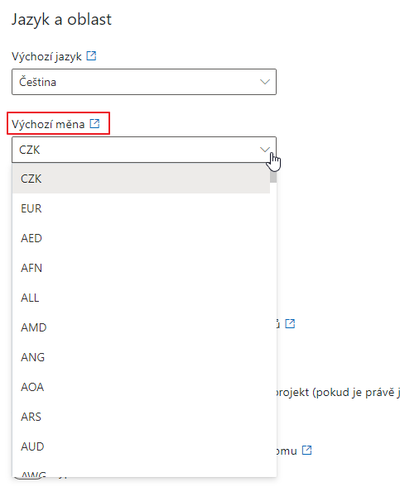Open help link icon beside Výchozí jazyk
400x501 pixels.
point(91,56)
